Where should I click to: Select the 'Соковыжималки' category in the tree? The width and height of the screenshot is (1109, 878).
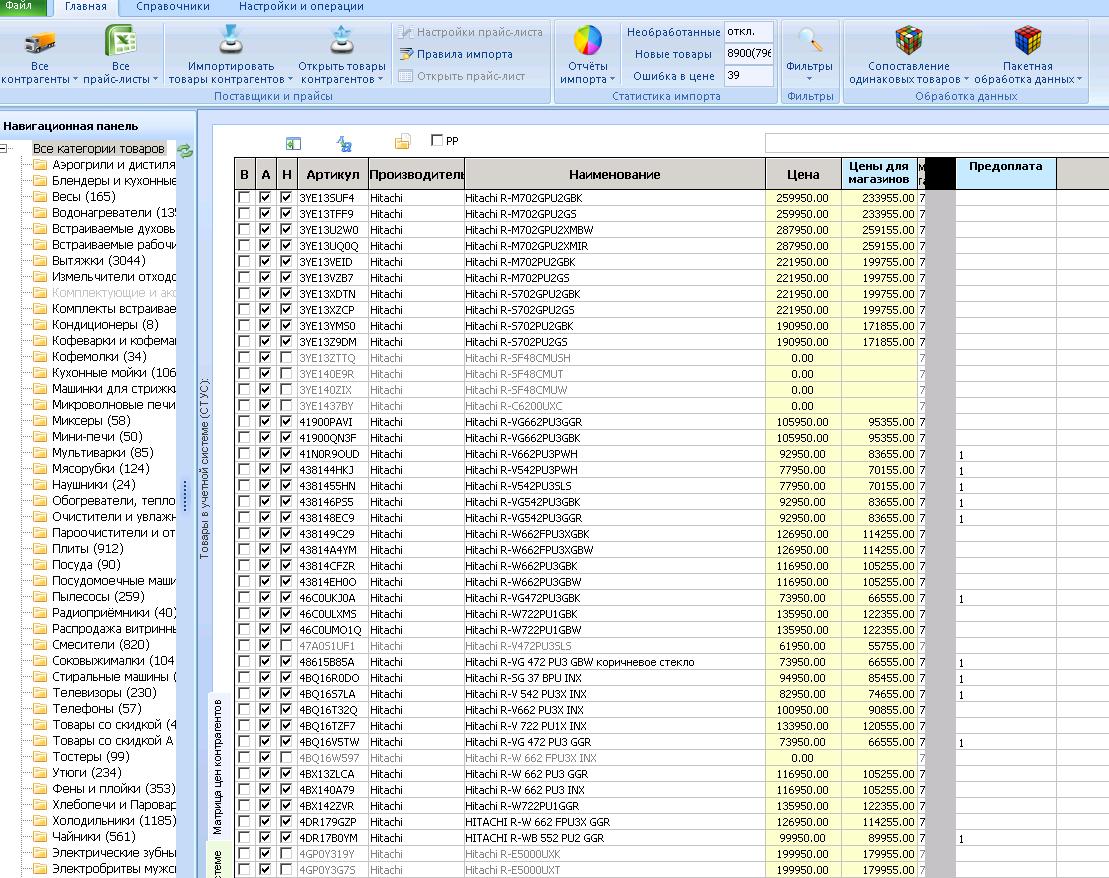pyautogui.click(x=112, y=661)
